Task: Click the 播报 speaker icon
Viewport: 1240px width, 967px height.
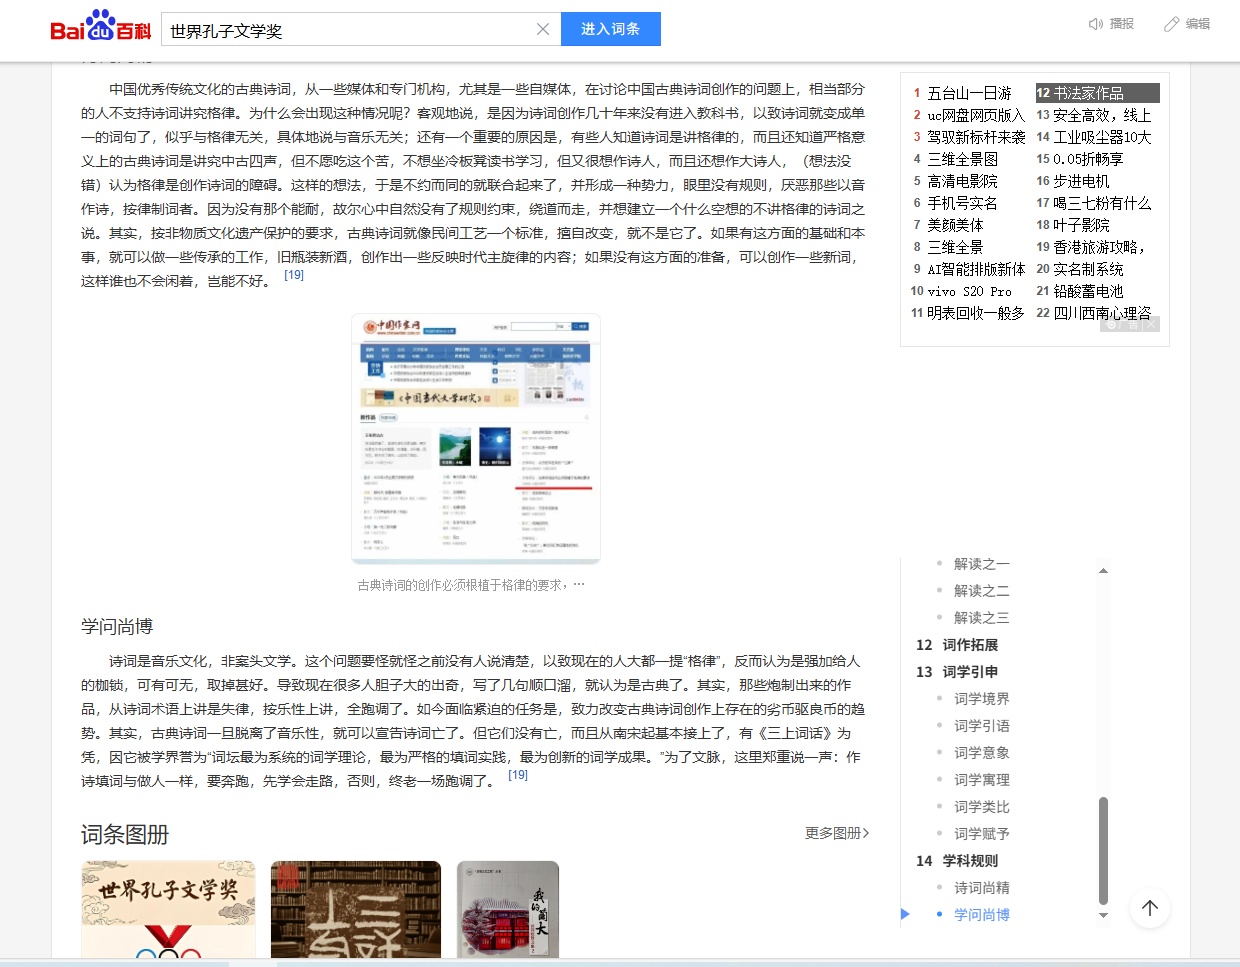Action: click(x=1096, y=24)
